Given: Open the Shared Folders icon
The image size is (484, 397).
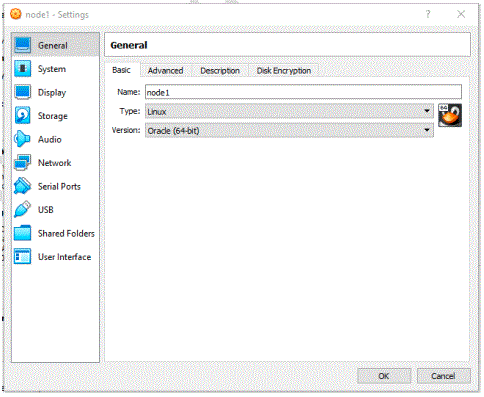Looking at the screenshot, I should click(23, 233).
